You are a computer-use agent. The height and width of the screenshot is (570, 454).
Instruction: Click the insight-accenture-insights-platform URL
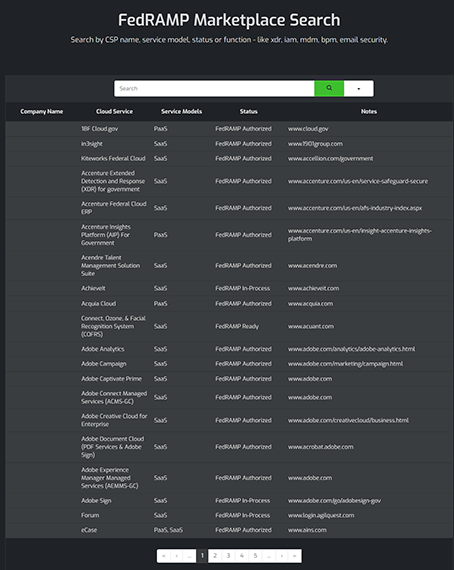coord(359,234)
